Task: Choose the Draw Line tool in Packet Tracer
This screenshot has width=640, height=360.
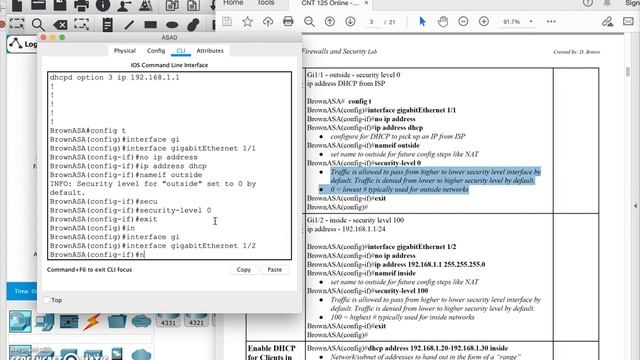Action: [129, 24]
